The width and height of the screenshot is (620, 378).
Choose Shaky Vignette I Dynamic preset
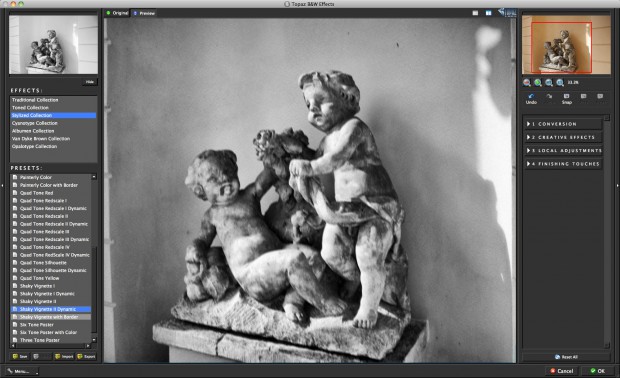pos(51,294)
